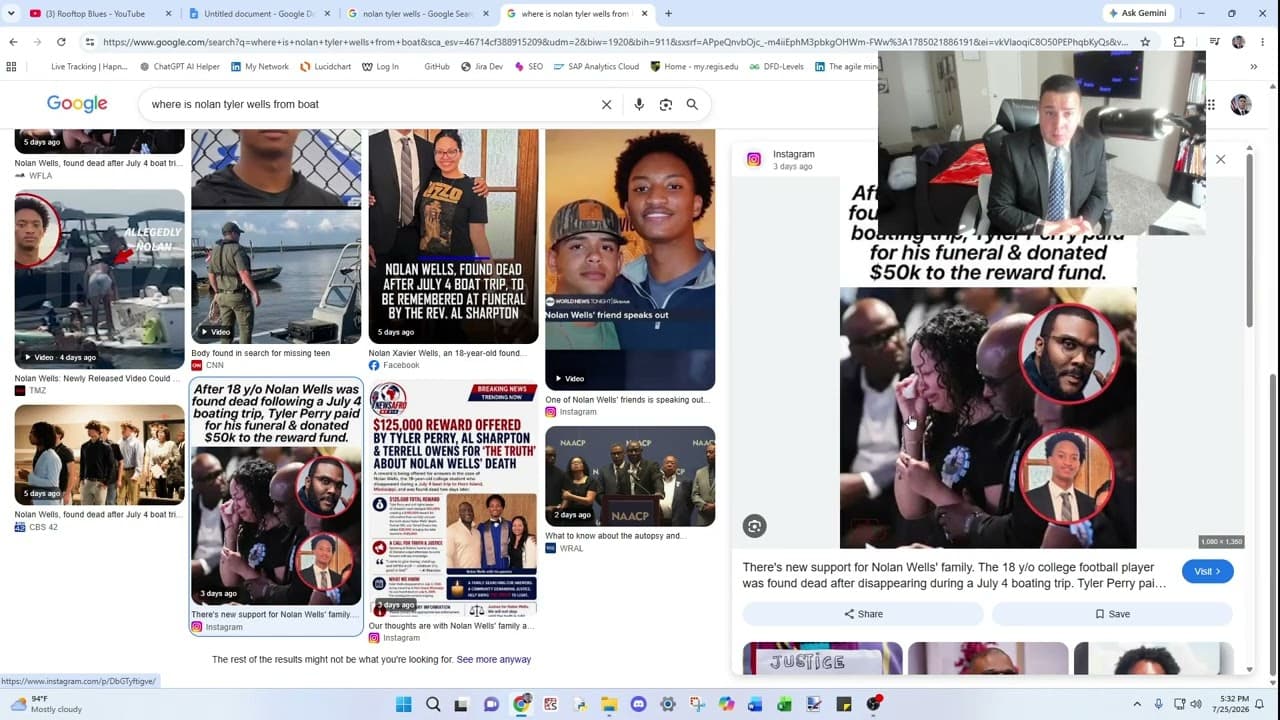Open the Jira Dev bookmark
Viewport: 1280px width, 720px height.
(482, 67)
